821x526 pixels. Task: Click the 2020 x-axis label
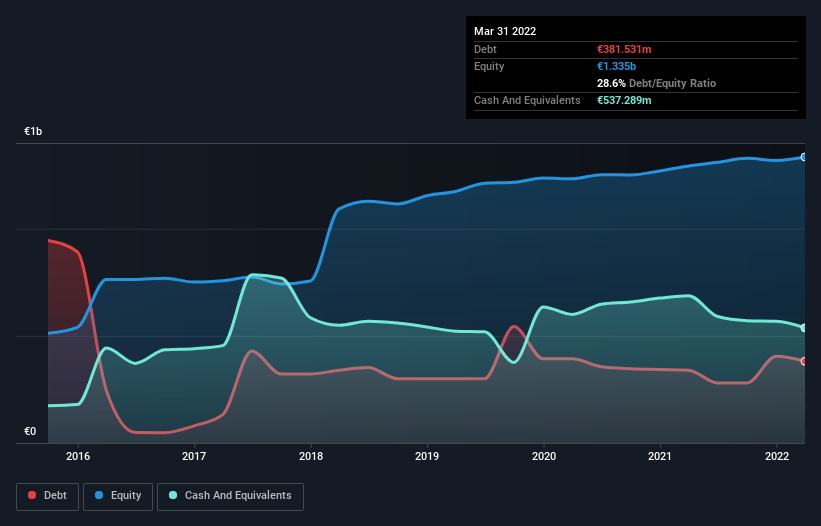coord(544,456)
